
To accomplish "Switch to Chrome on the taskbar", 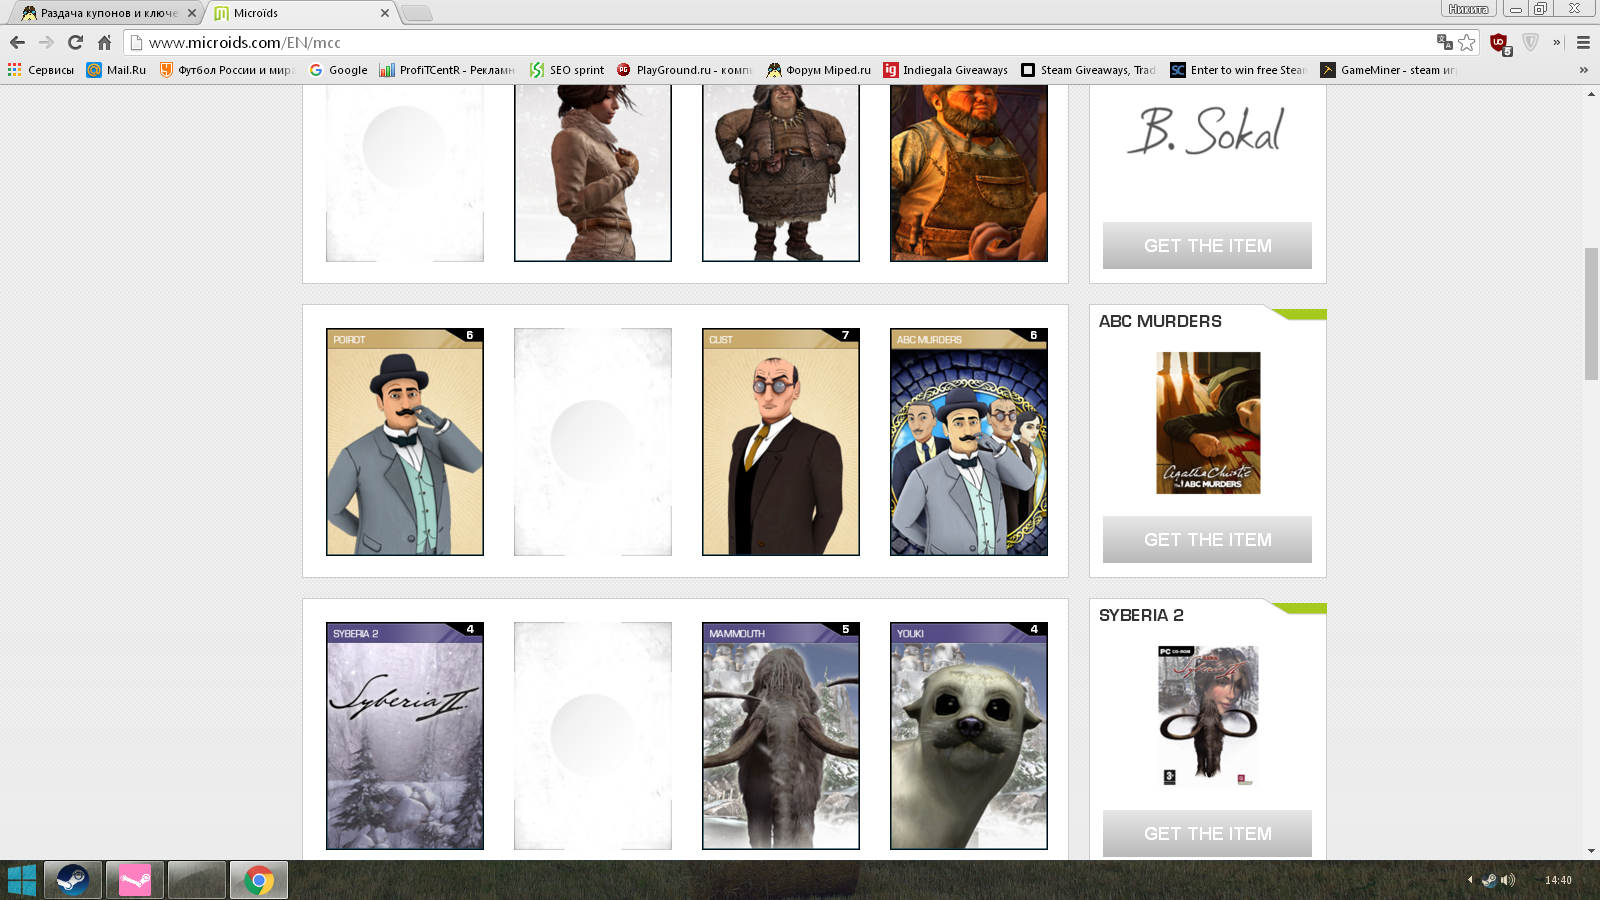I will tap(259, 880).
